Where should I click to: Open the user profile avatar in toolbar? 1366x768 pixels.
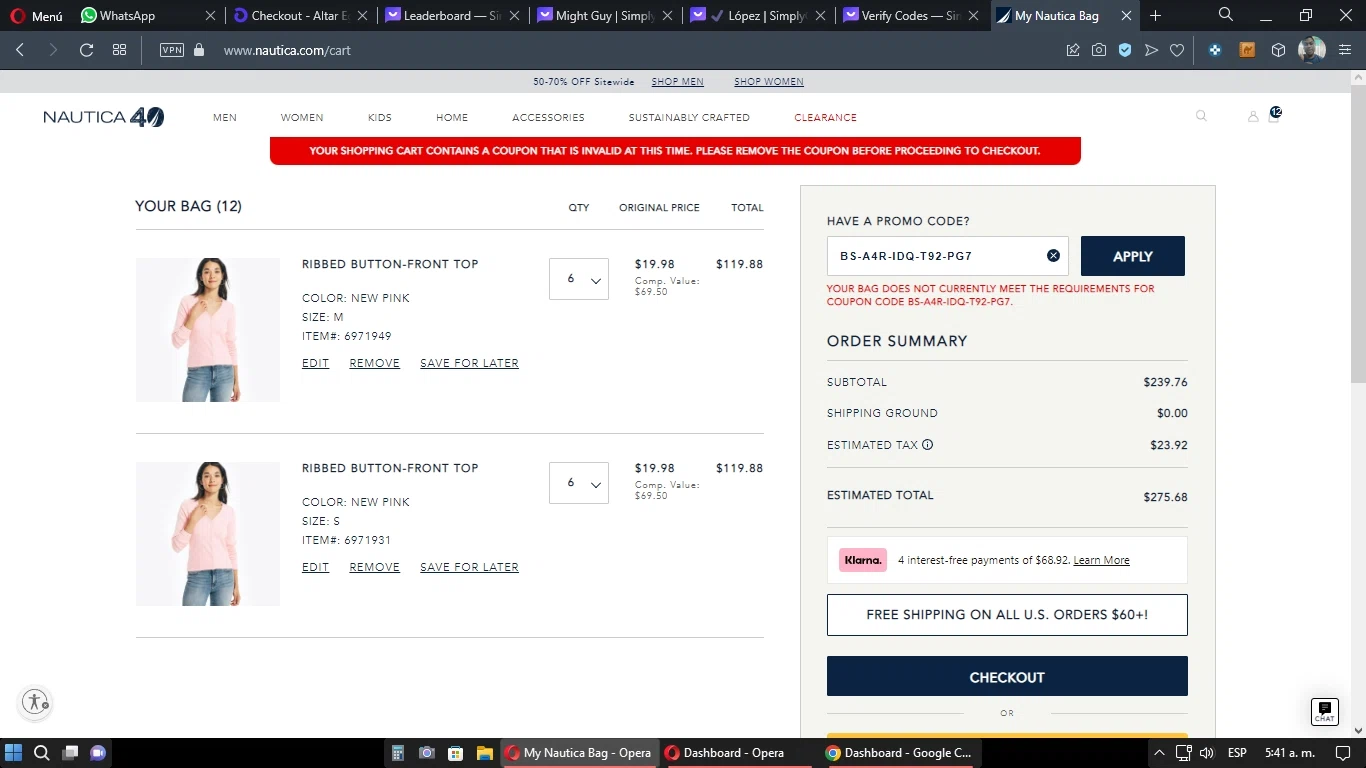1312,50
